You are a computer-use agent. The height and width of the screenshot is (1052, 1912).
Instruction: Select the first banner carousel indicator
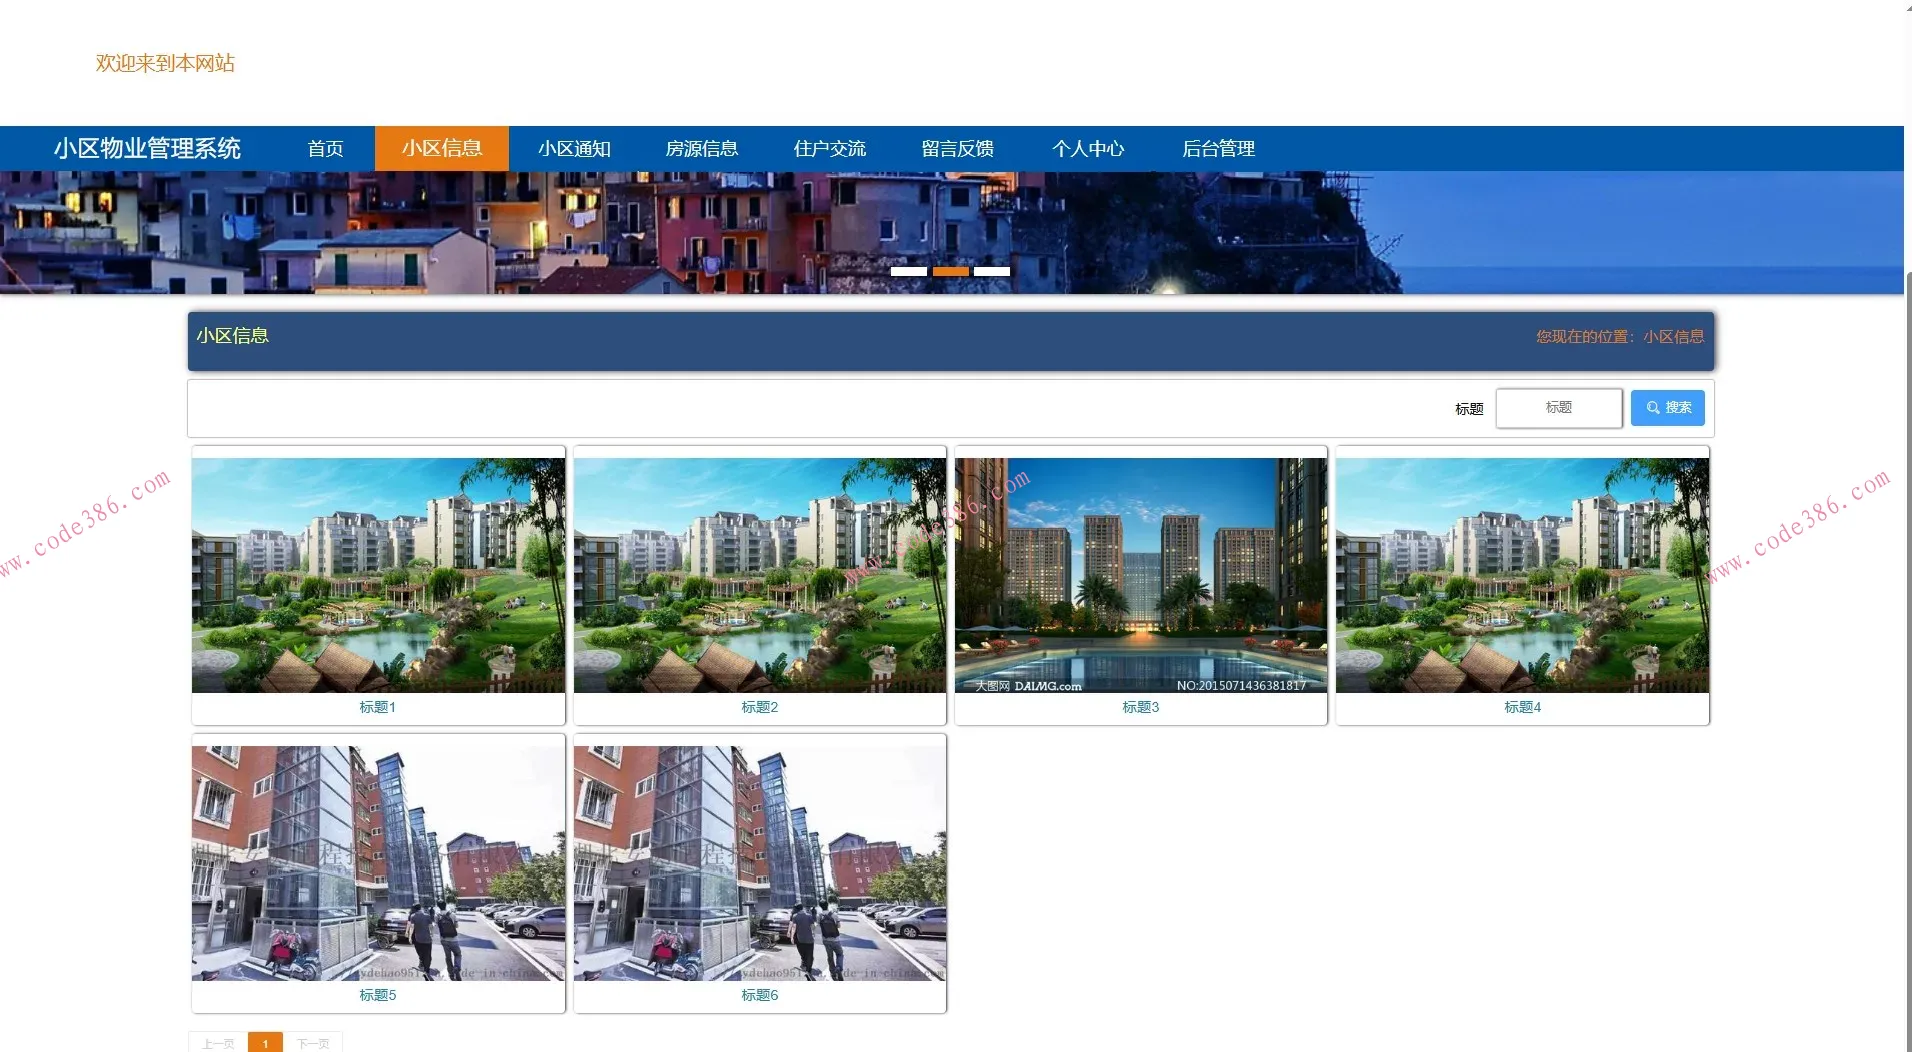pos(909,271)
